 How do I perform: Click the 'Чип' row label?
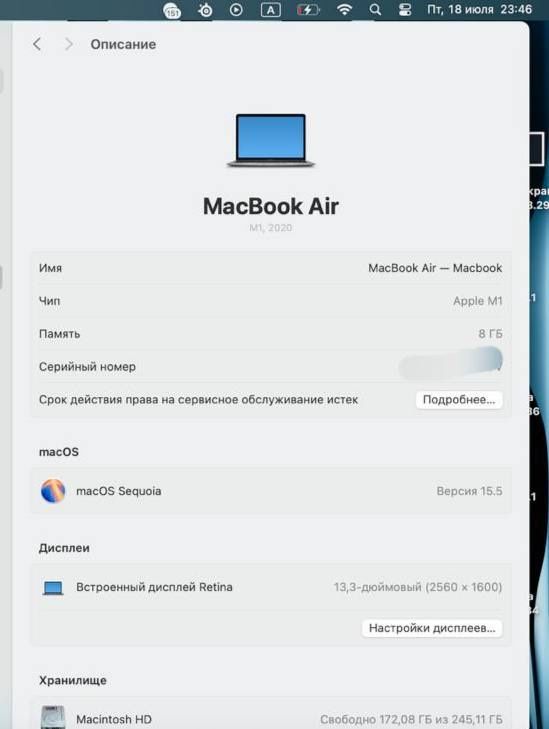[x=49, y=301]
